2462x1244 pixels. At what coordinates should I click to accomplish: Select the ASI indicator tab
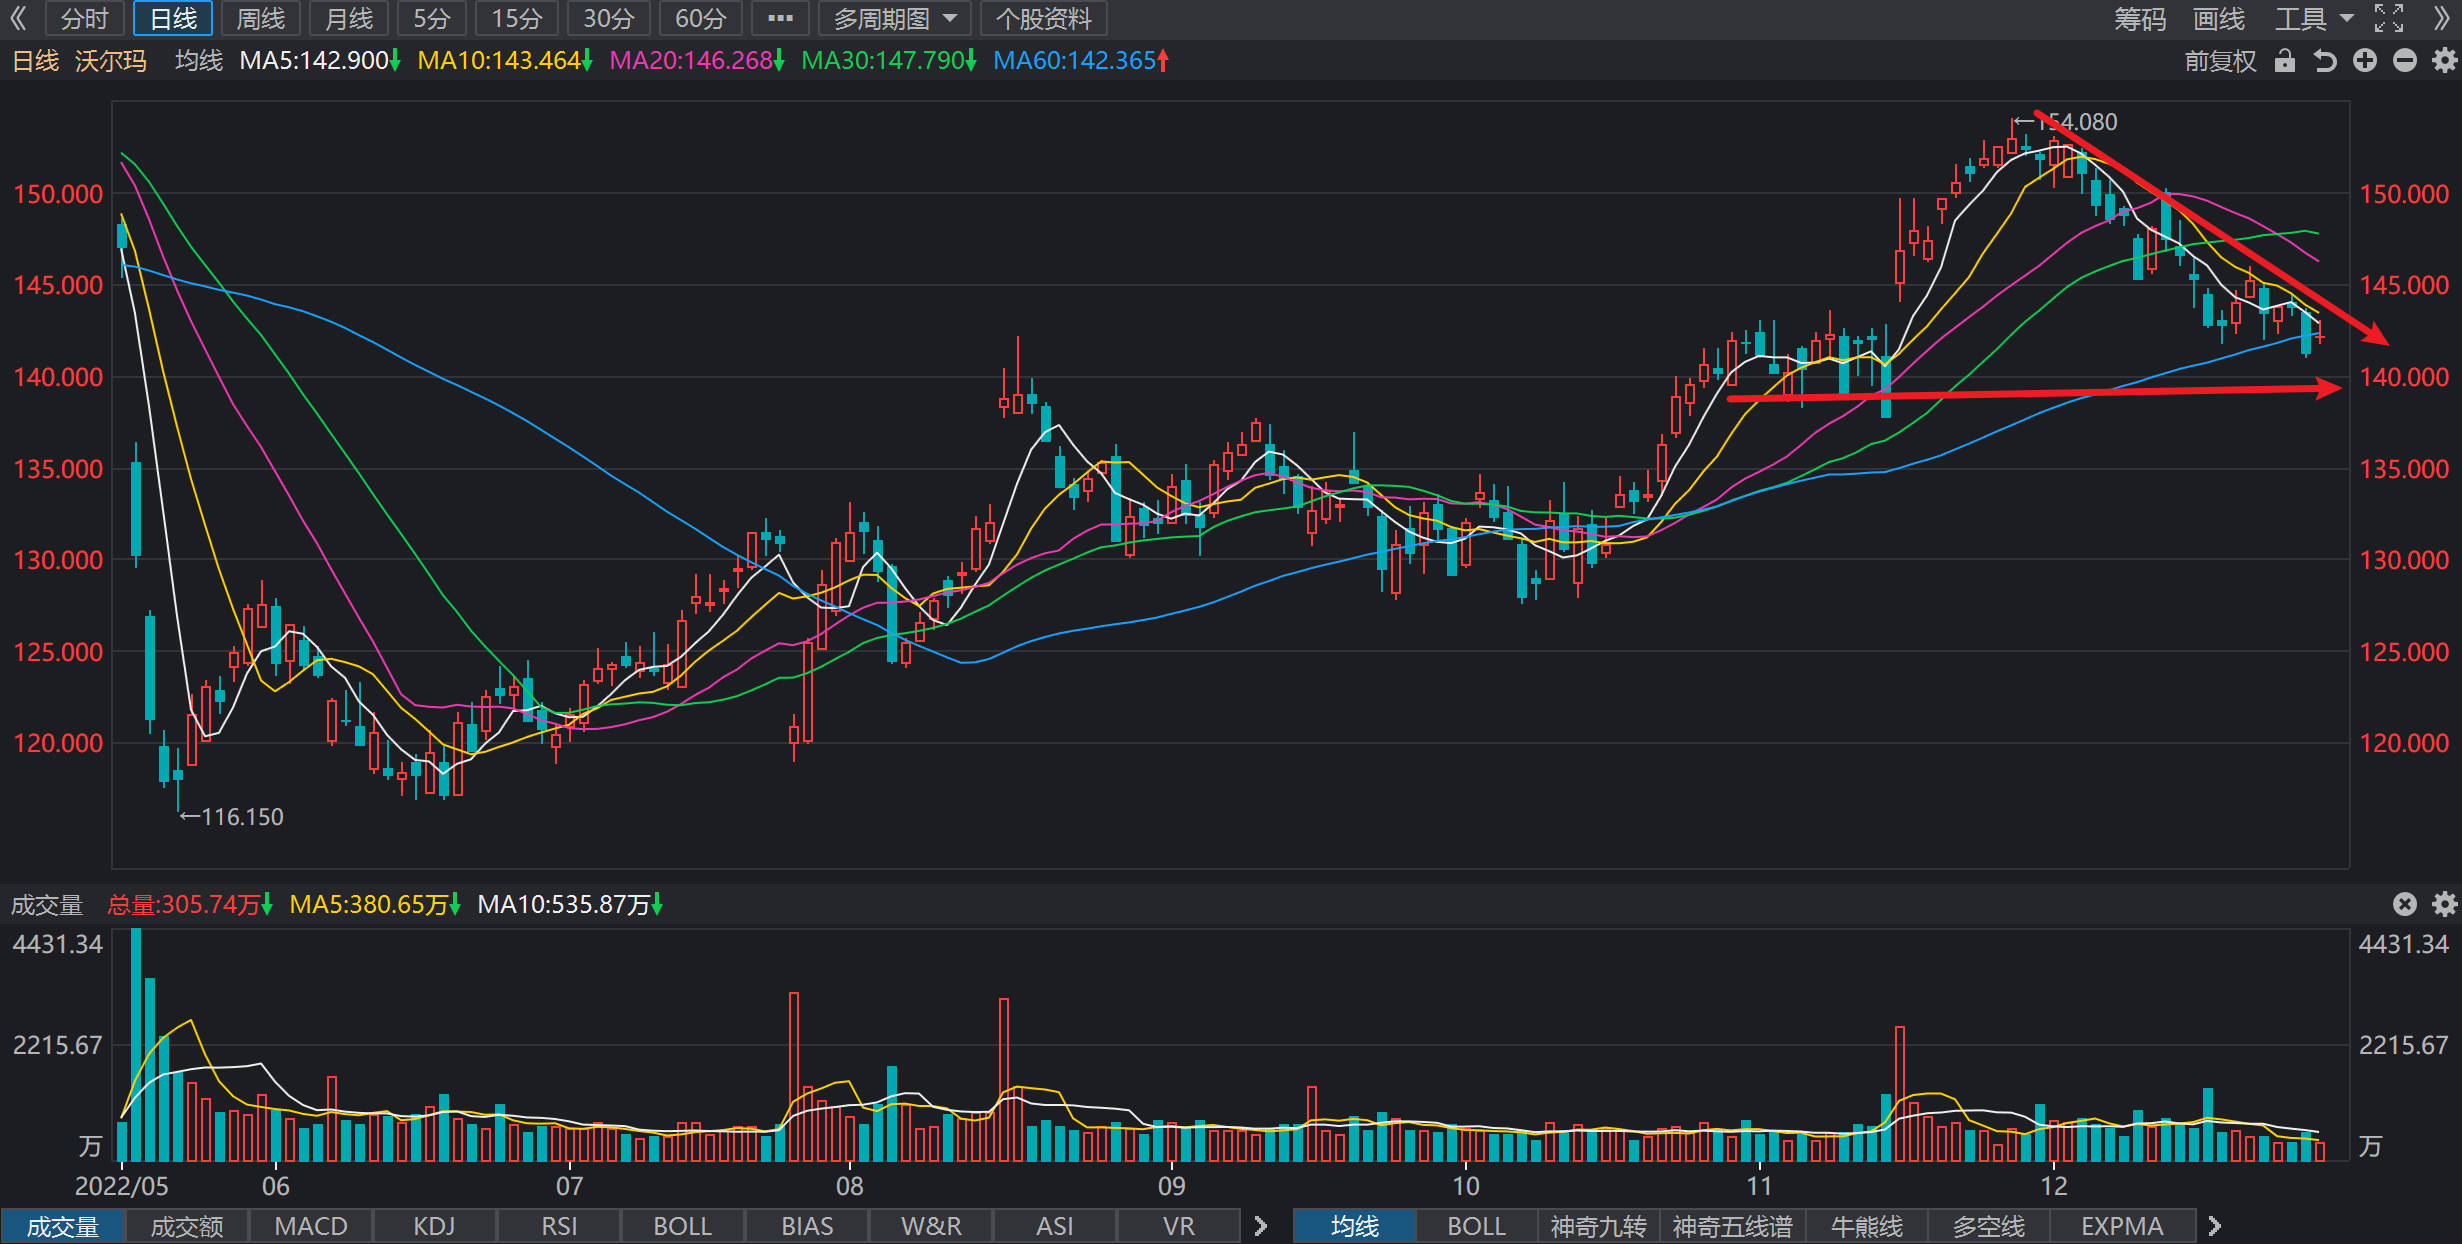point(1055,1226)
